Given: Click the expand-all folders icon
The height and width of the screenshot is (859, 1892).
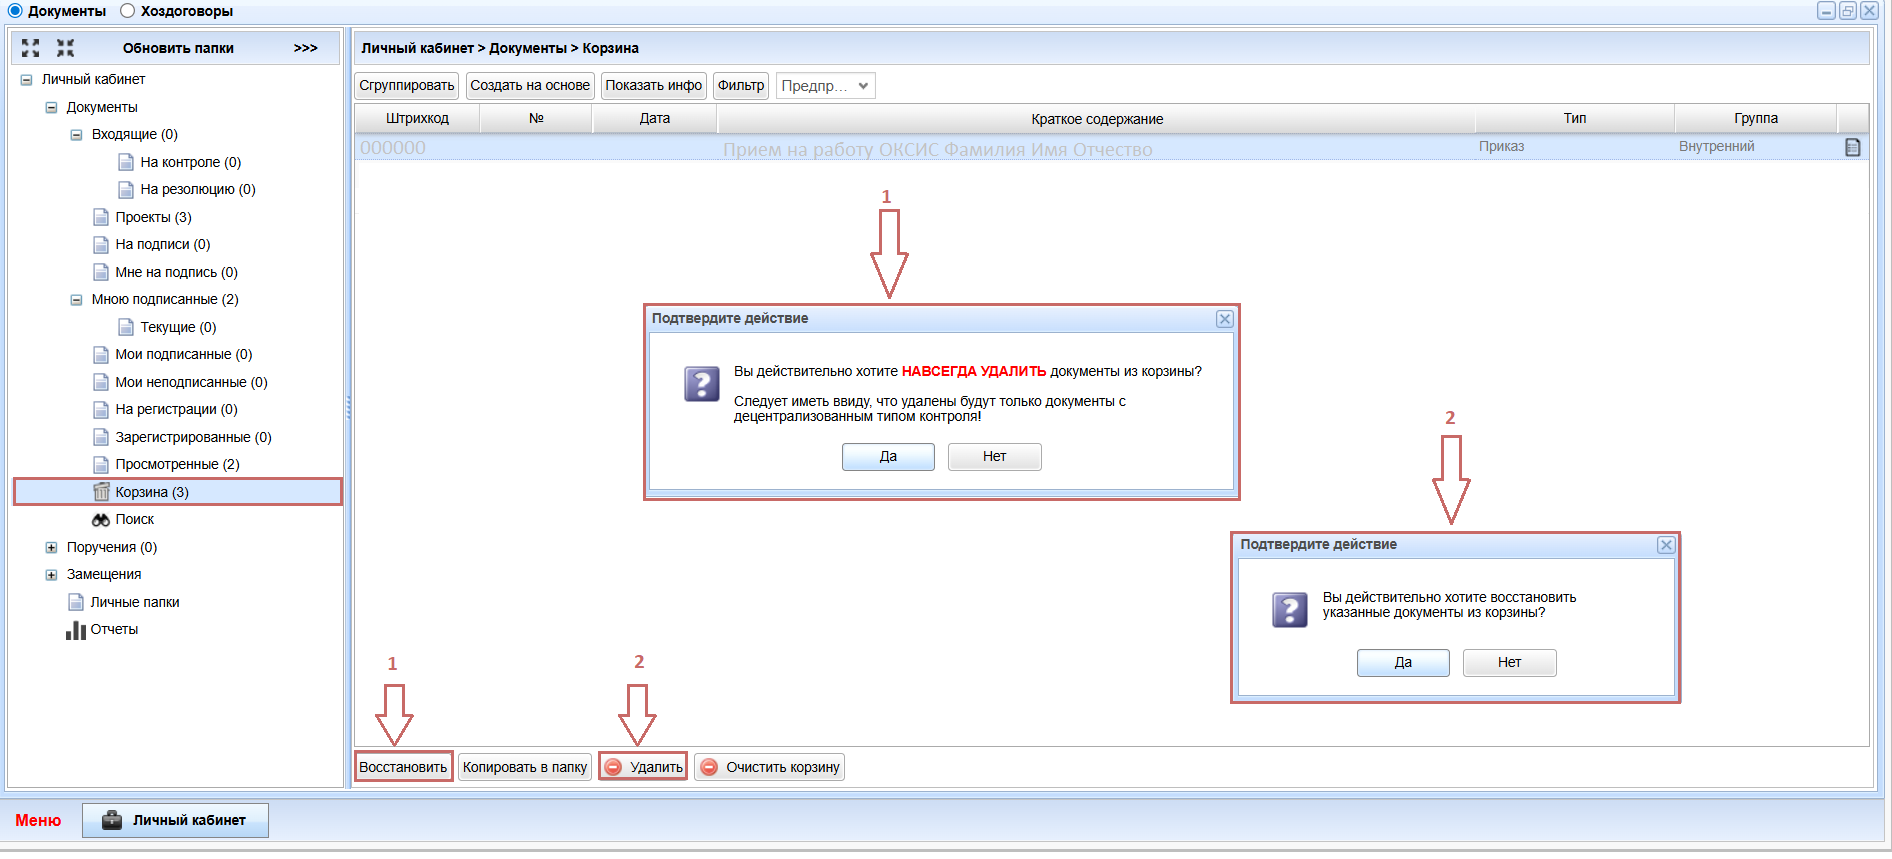Looking at the screenshot, I should click(31, 48).
